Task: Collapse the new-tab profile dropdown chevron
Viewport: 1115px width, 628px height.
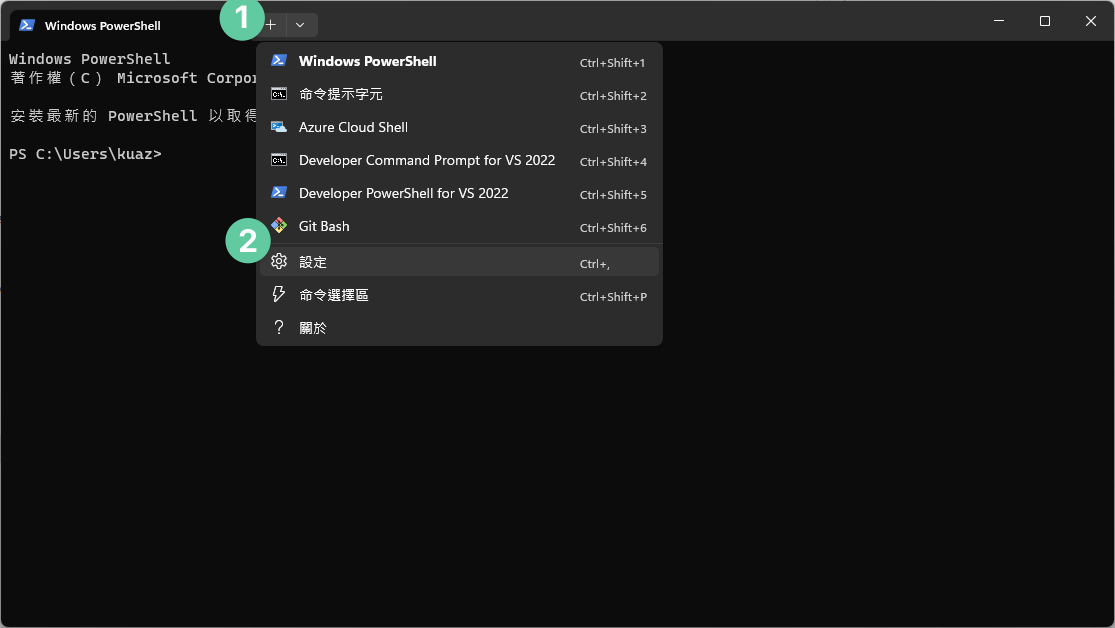Action: click(301, 25)
